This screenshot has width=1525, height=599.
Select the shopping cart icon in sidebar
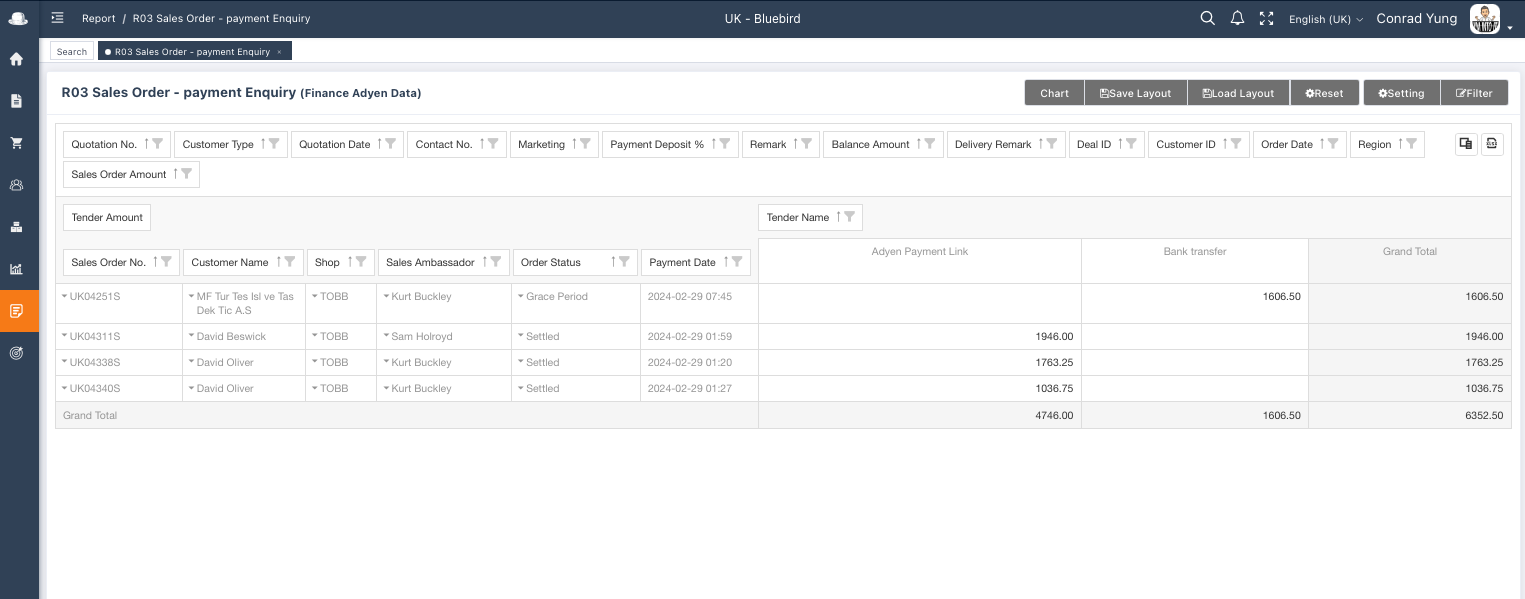click(x=17, y=143)
